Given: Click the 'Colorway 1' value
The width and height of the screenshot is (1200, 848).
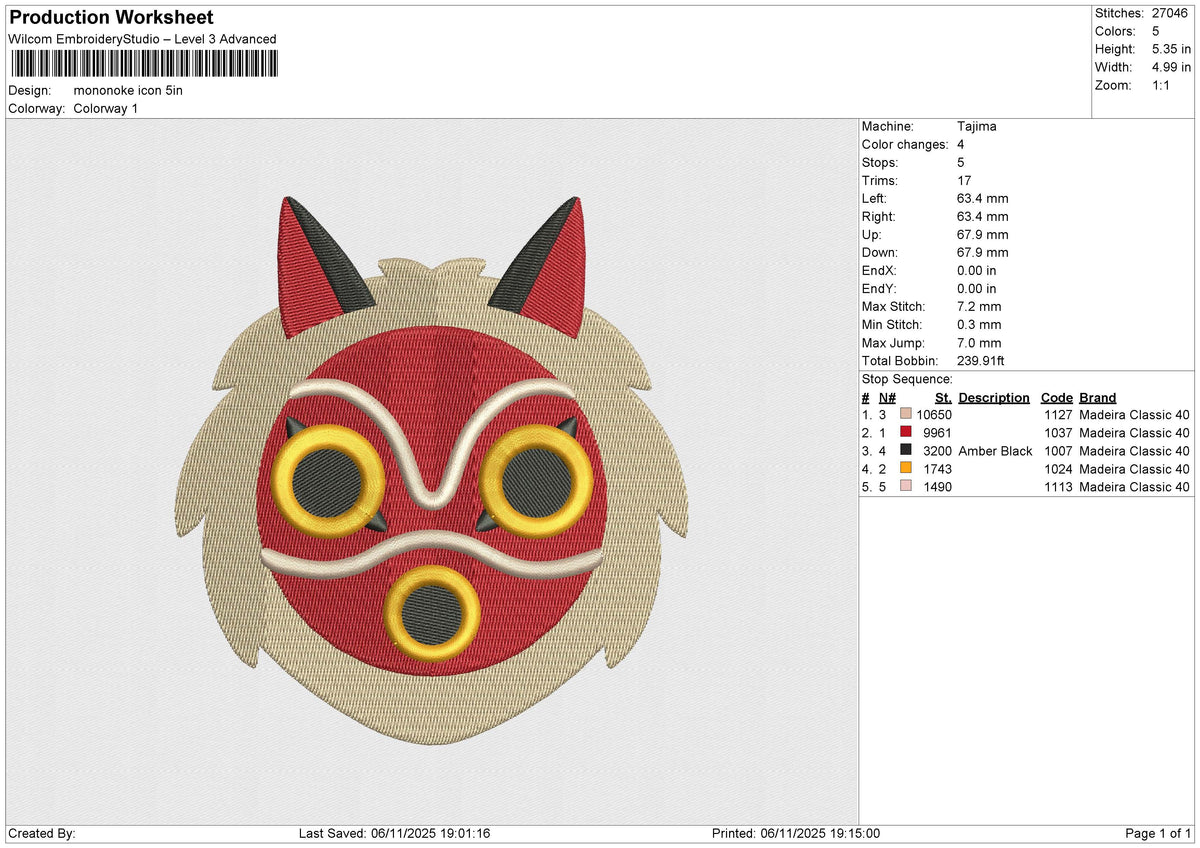Looking at the screenshot, I should (x=106, y=108).
